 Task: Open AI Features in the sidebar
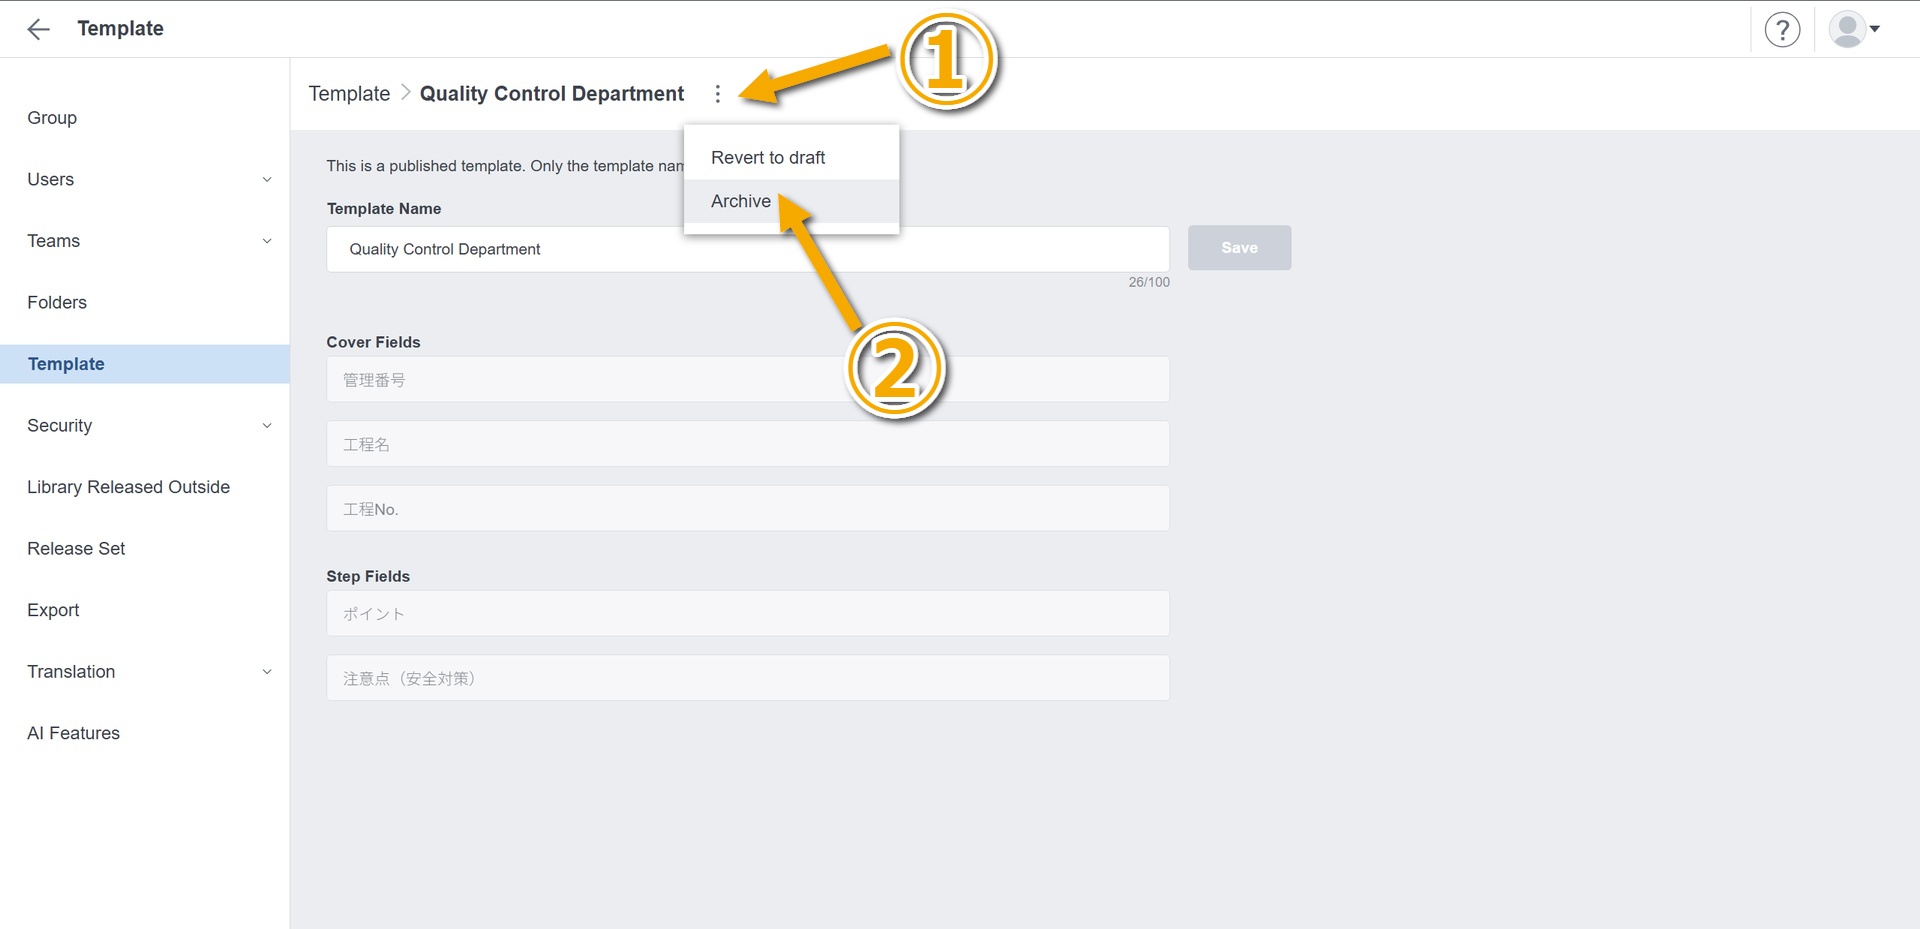tap(73, 733)
